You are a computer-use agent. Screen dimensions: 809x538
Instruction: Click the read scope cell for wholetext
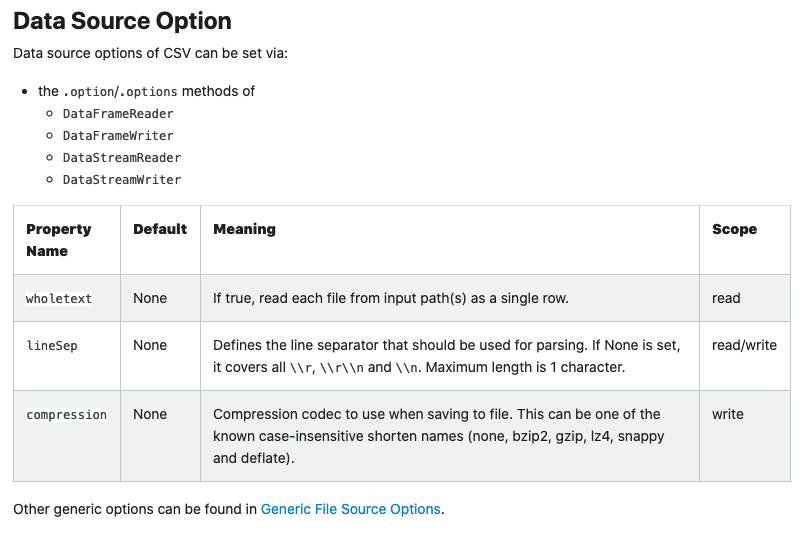click(726, 298)
